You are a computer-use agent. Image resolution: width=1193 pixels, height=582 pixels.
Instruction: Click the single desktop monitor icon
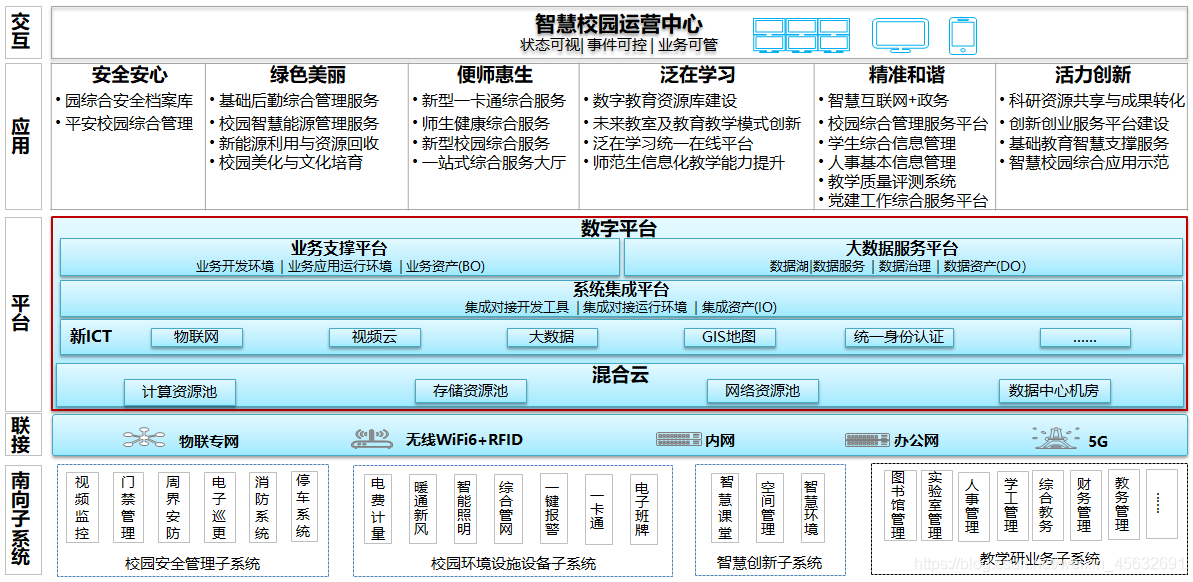coord(901,35)
